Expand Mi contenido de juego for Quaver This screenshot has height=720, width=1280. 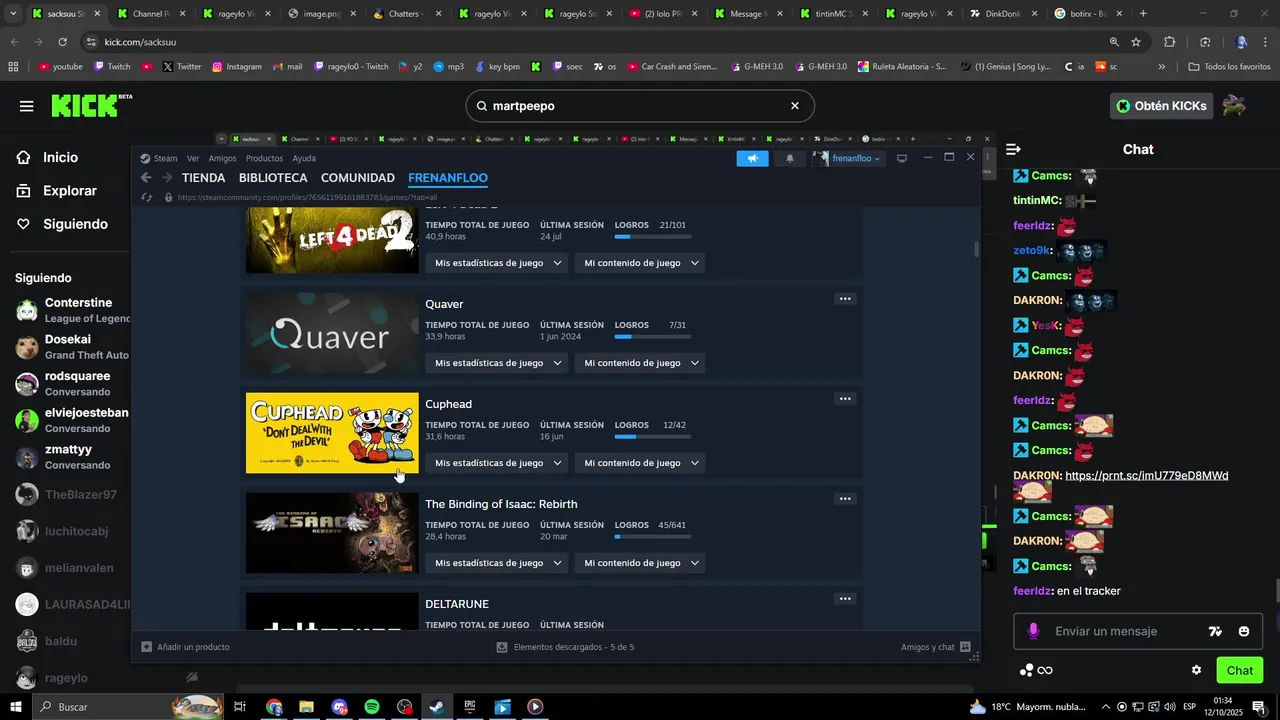click(x=639, y=363)
